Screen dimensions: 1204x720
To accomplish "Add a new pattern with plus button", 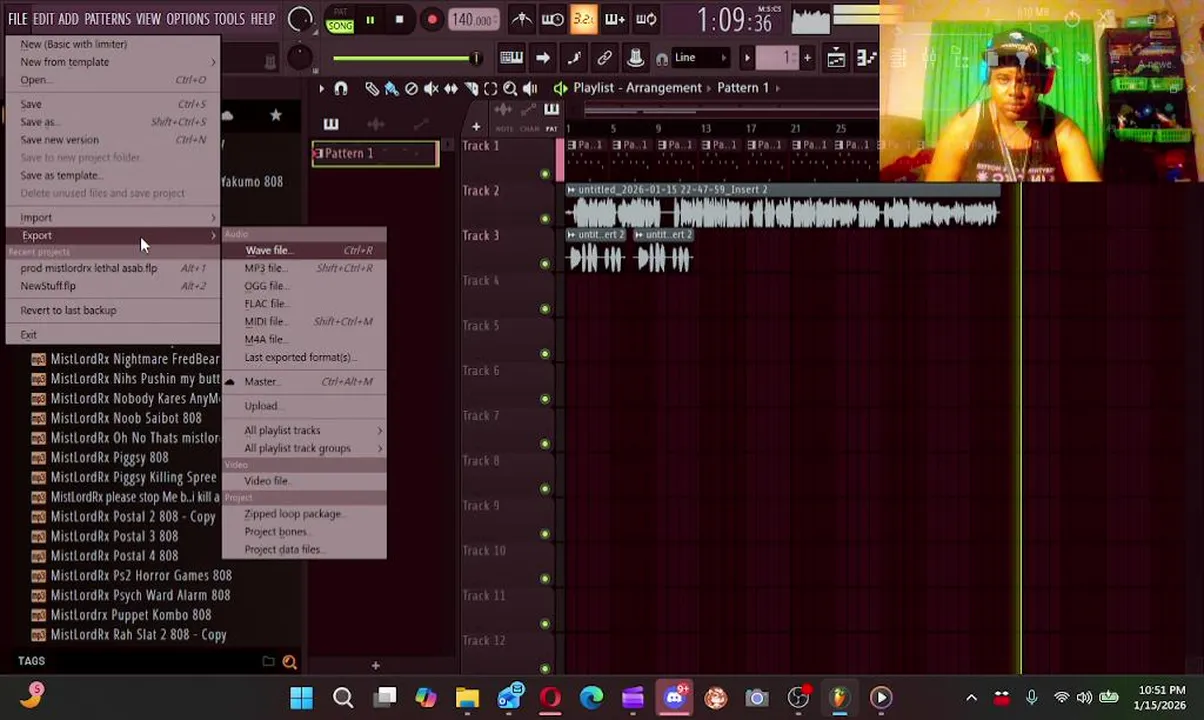I will [808, 57].
